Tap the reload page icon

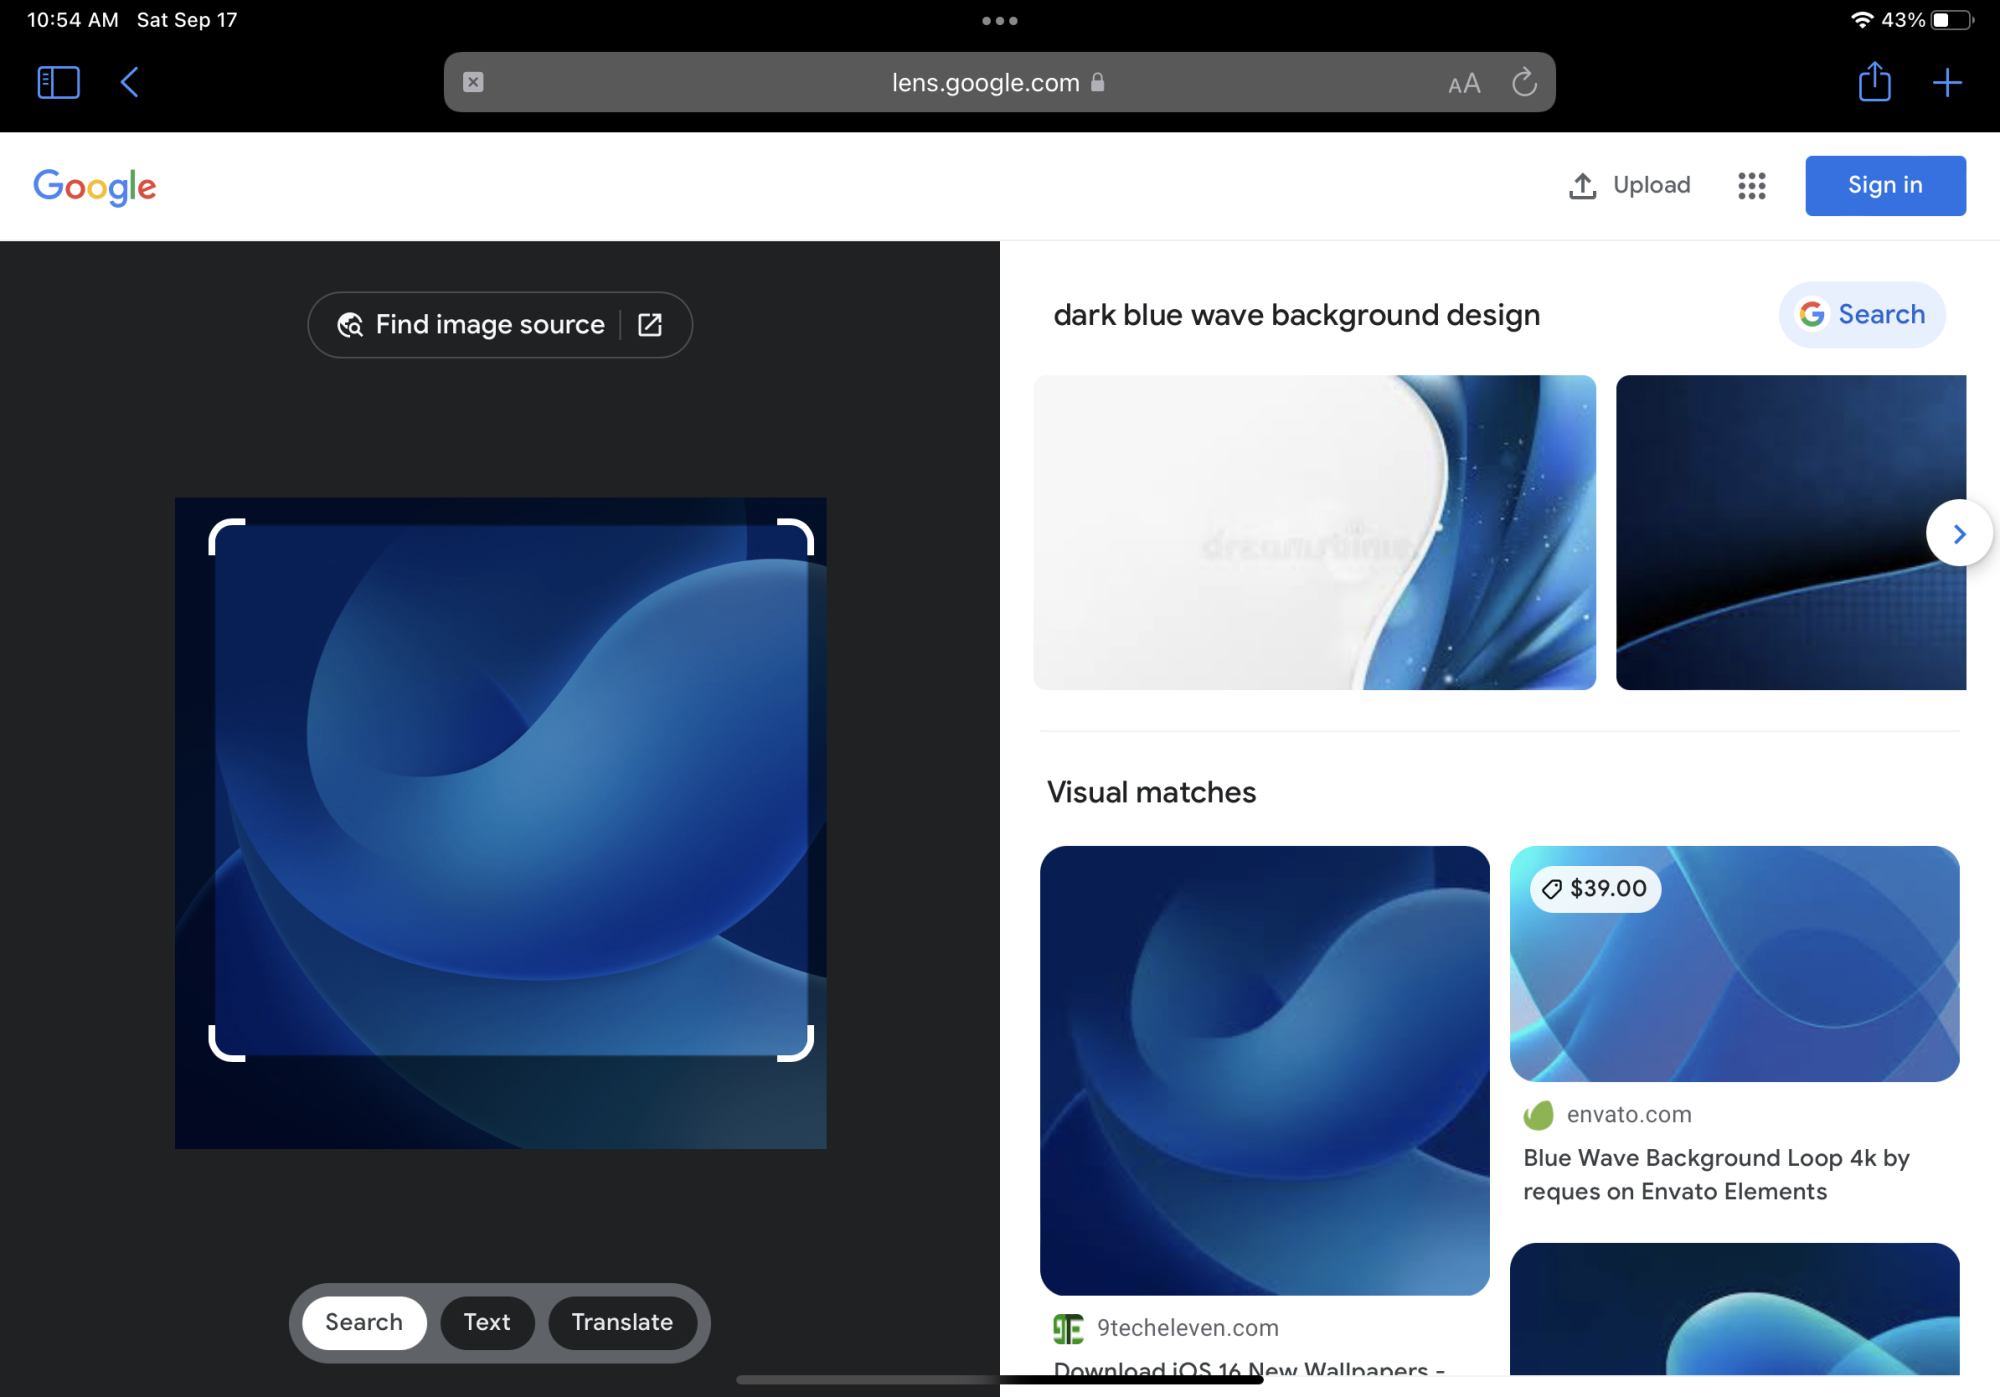[1523, 82]
